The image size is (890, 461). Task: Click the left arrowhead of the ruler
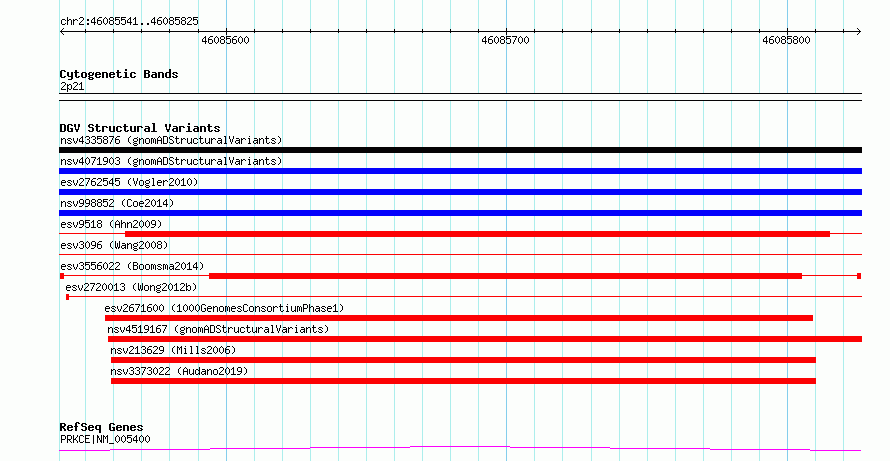coord(62,32)
